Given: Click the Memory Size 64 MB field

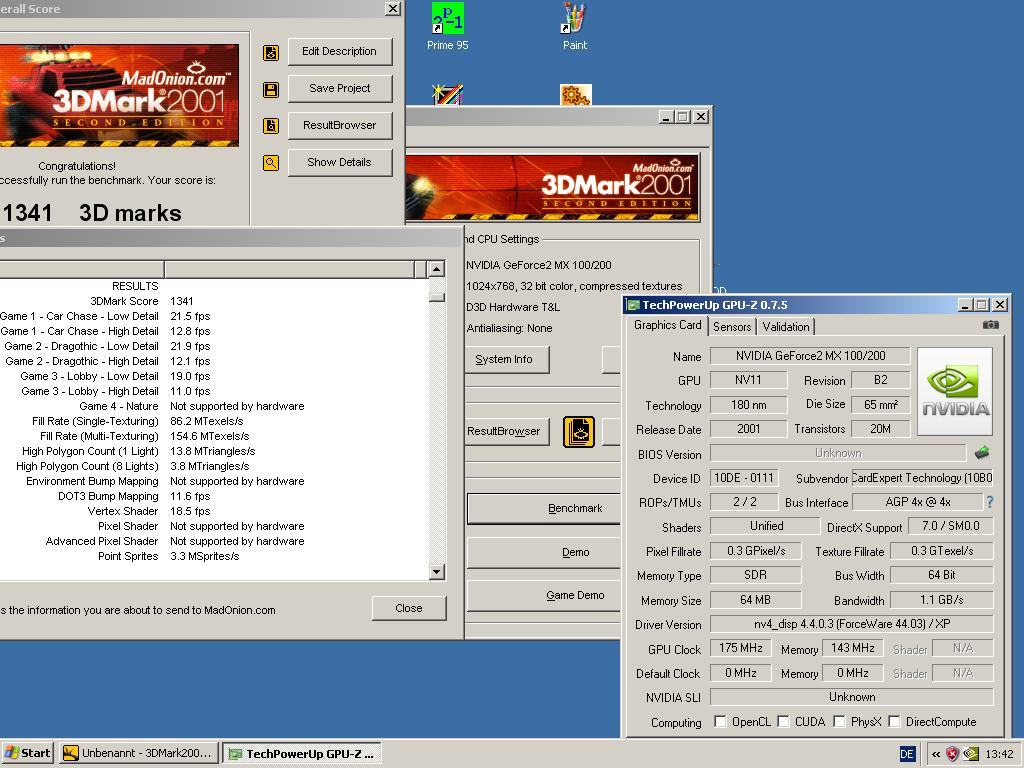Looking at the screenshot, I should pyautogui.click(x=756, y=600).
